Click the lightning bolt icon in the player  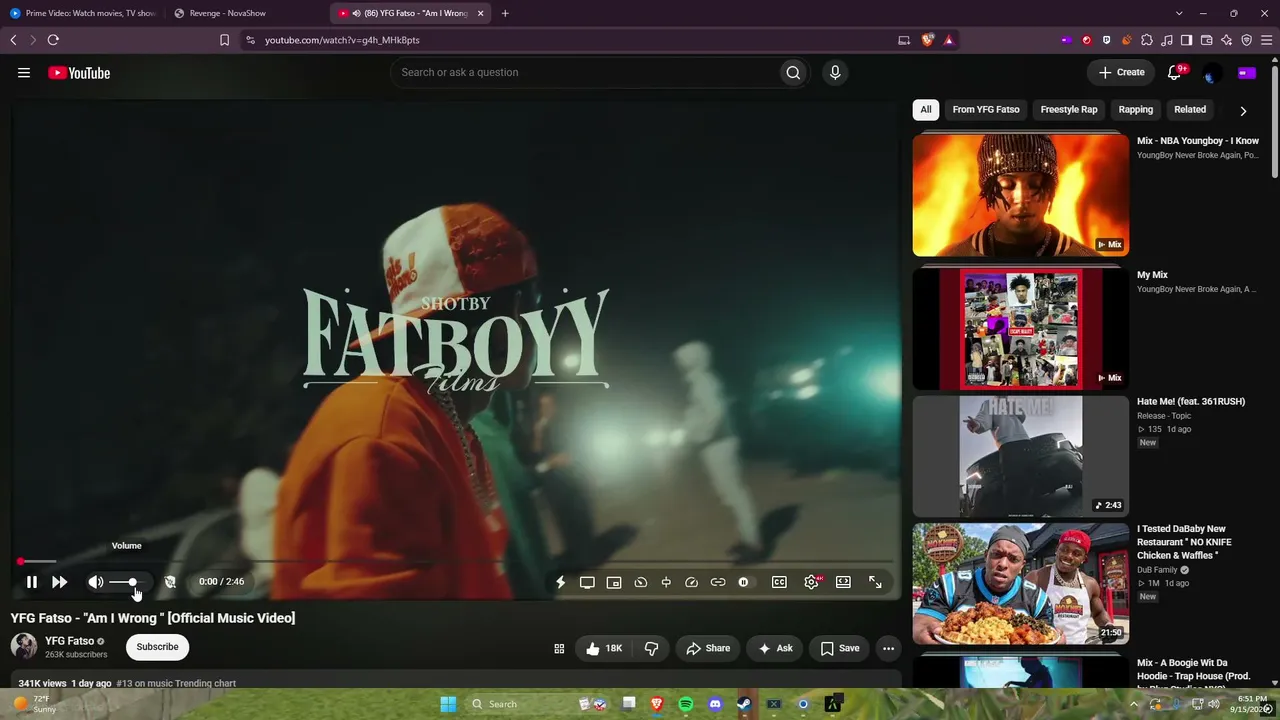[561, 582]
